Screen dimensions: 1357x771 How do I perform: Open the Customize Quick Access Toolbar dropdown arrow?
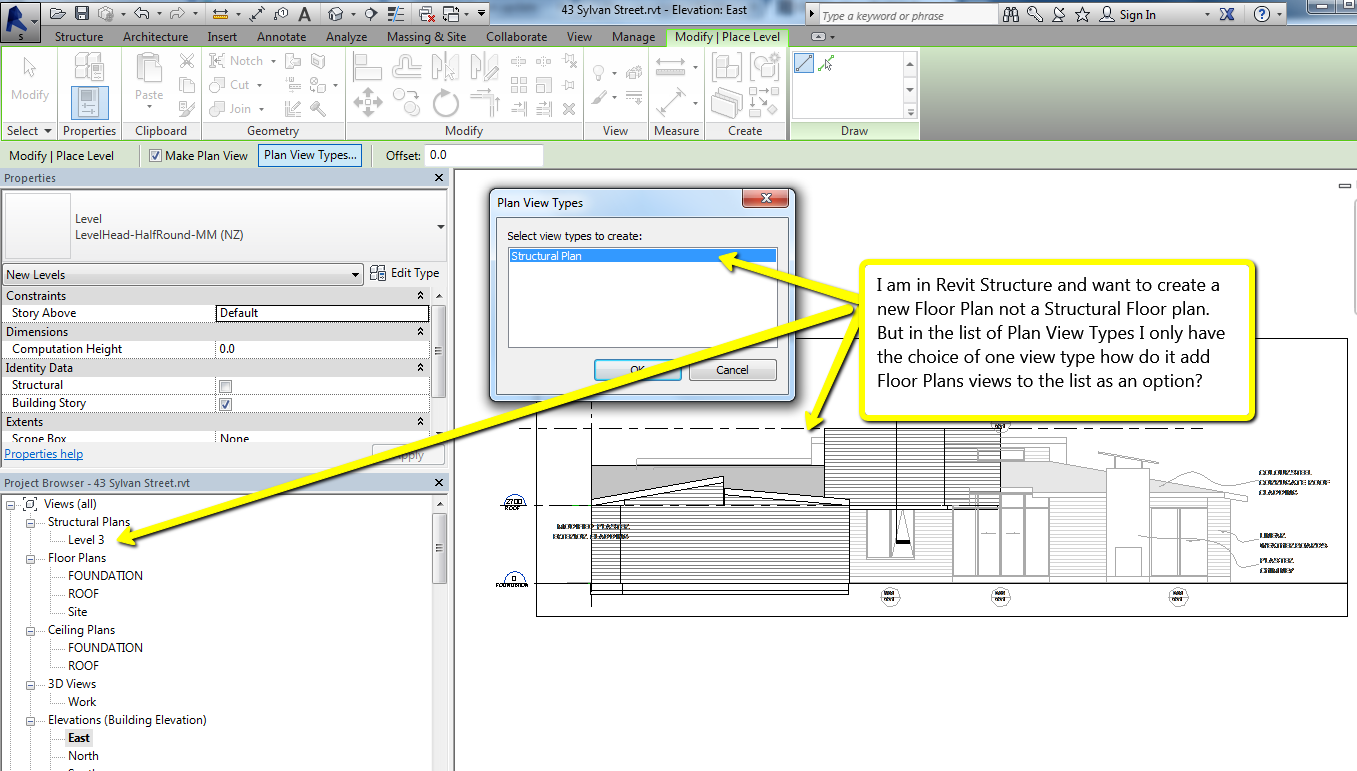click(482, 14)
